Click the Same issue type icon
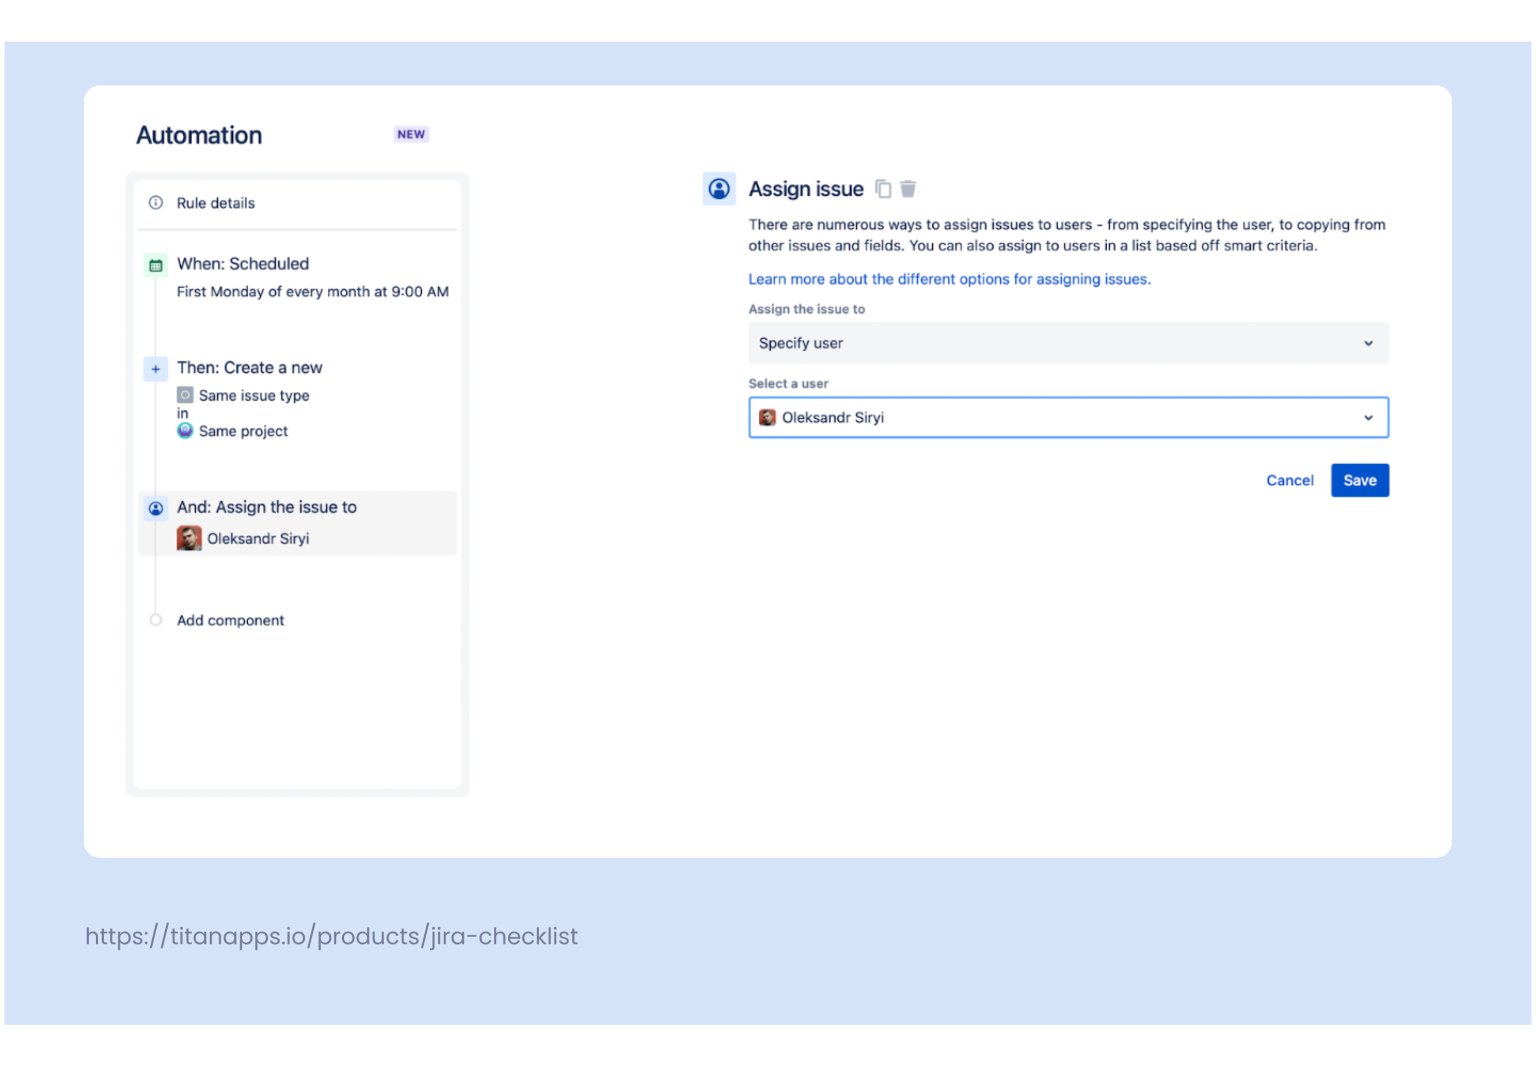Screen dimensions: 1536x1067 pos(186,395)
